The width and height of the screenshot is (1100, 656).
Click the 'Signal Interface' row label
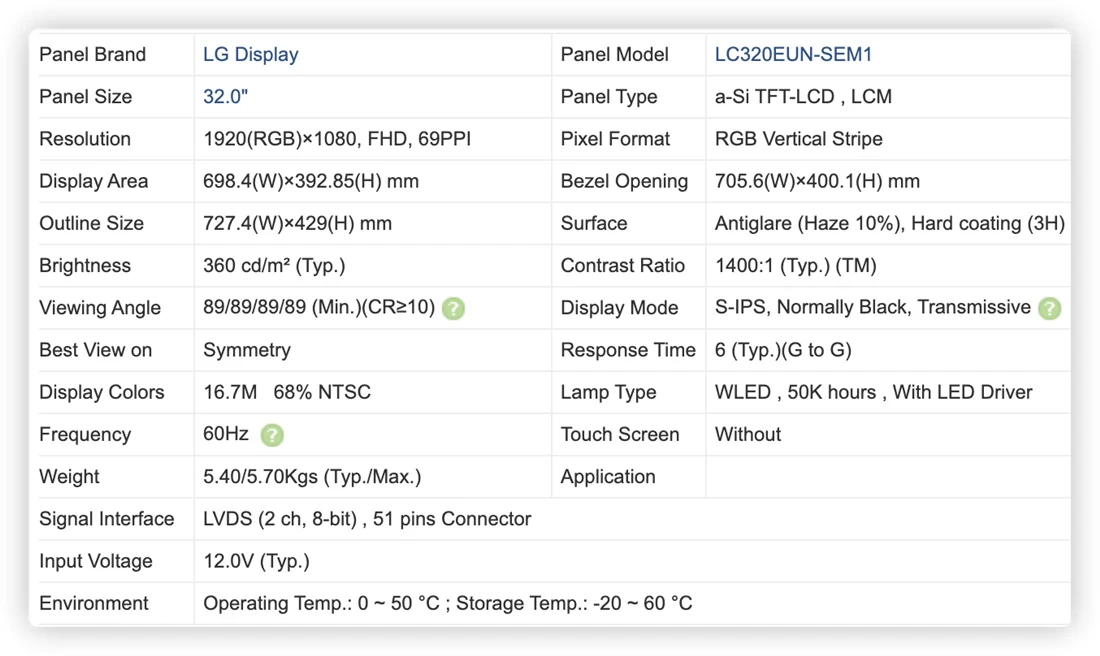click(x=107, y=519)
